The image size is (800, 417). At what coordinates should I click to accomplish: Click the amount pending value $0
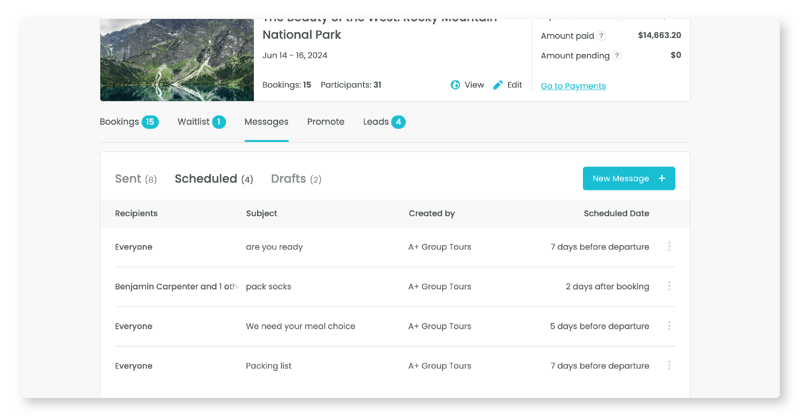[676, 55]
